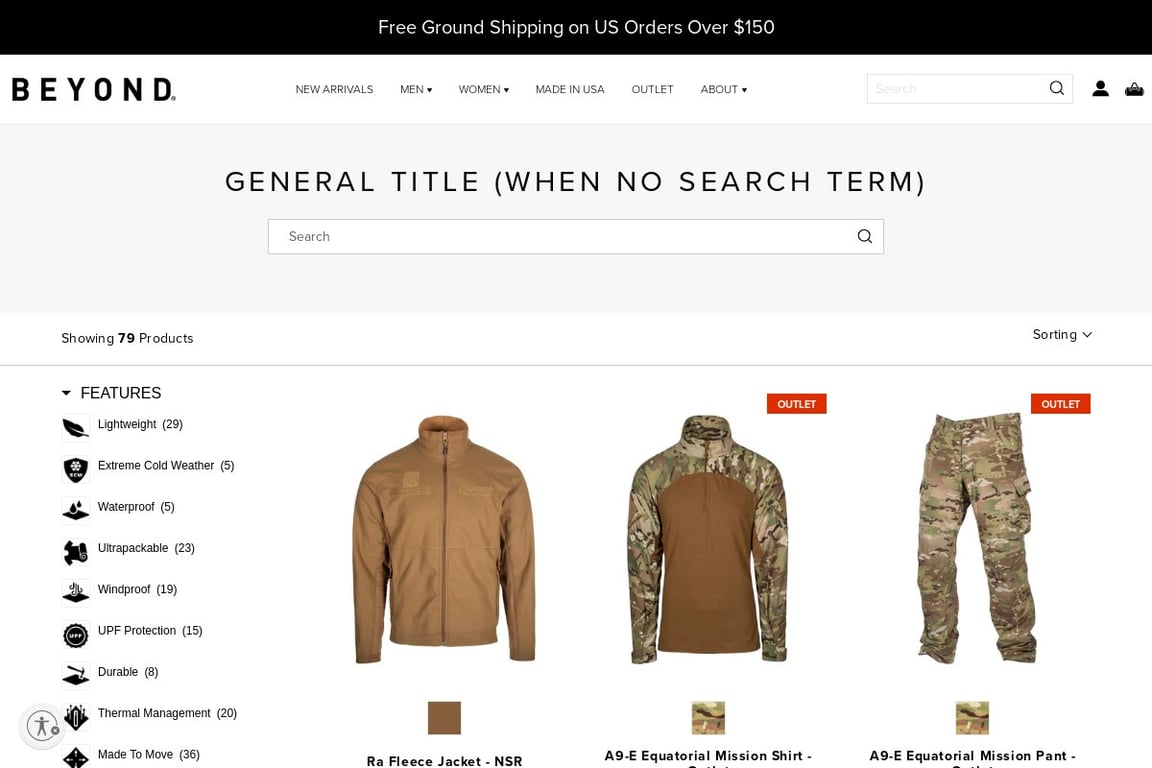Select brown swatch under Ra Fleece Jacket
Screen dimensions: 1152x768
pyautogui.click(x=444, y=718)
